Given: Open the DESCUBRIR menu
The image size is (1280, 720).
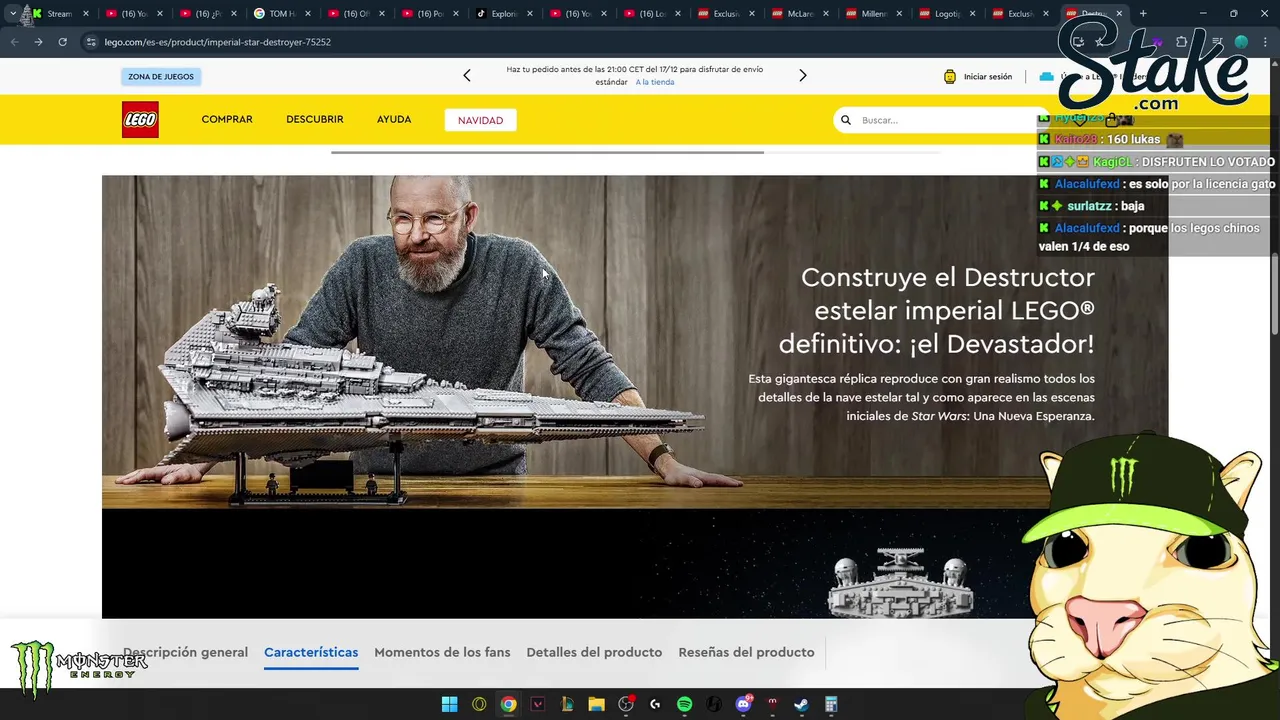Looking at the screenshot, I should 315,119.
